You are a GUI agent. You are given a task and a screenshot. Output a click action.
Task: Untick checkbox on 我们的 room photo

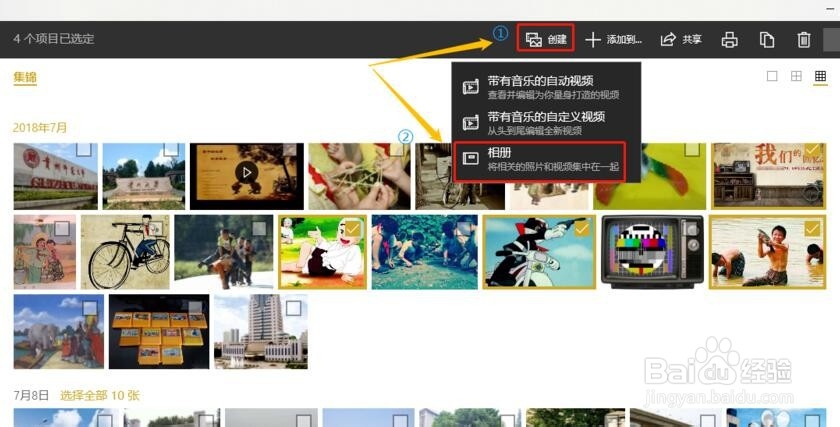[812, 149]
